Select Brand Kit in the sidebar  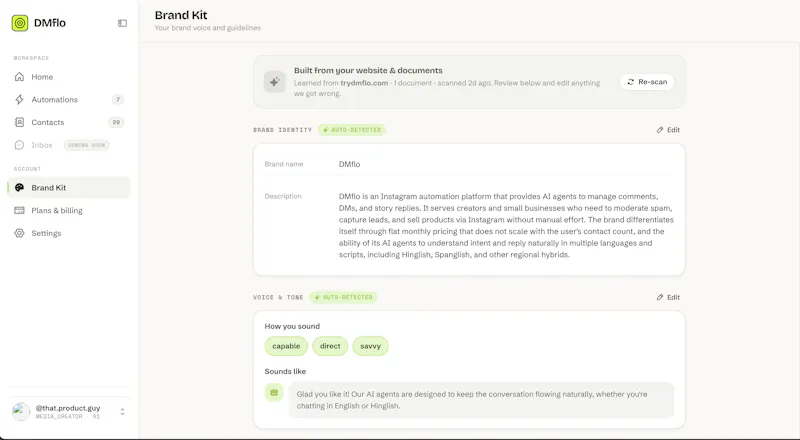point(69,187)
